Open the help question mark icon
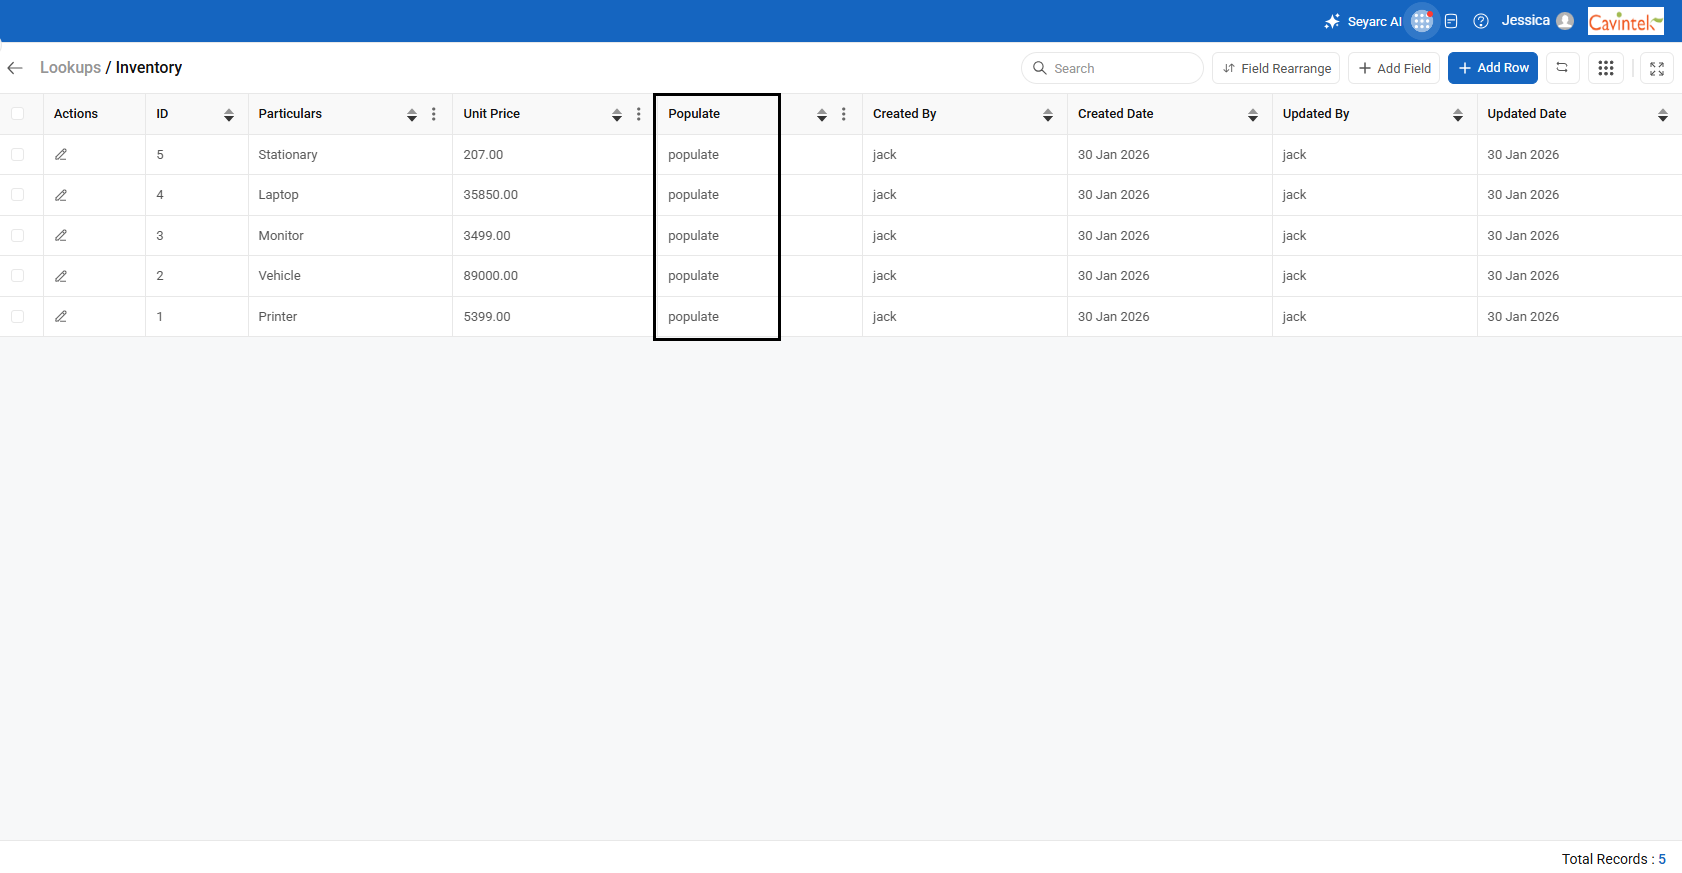Image resolution: width=1682 pixels, height=873 pixels. [x=1481, y=21]
